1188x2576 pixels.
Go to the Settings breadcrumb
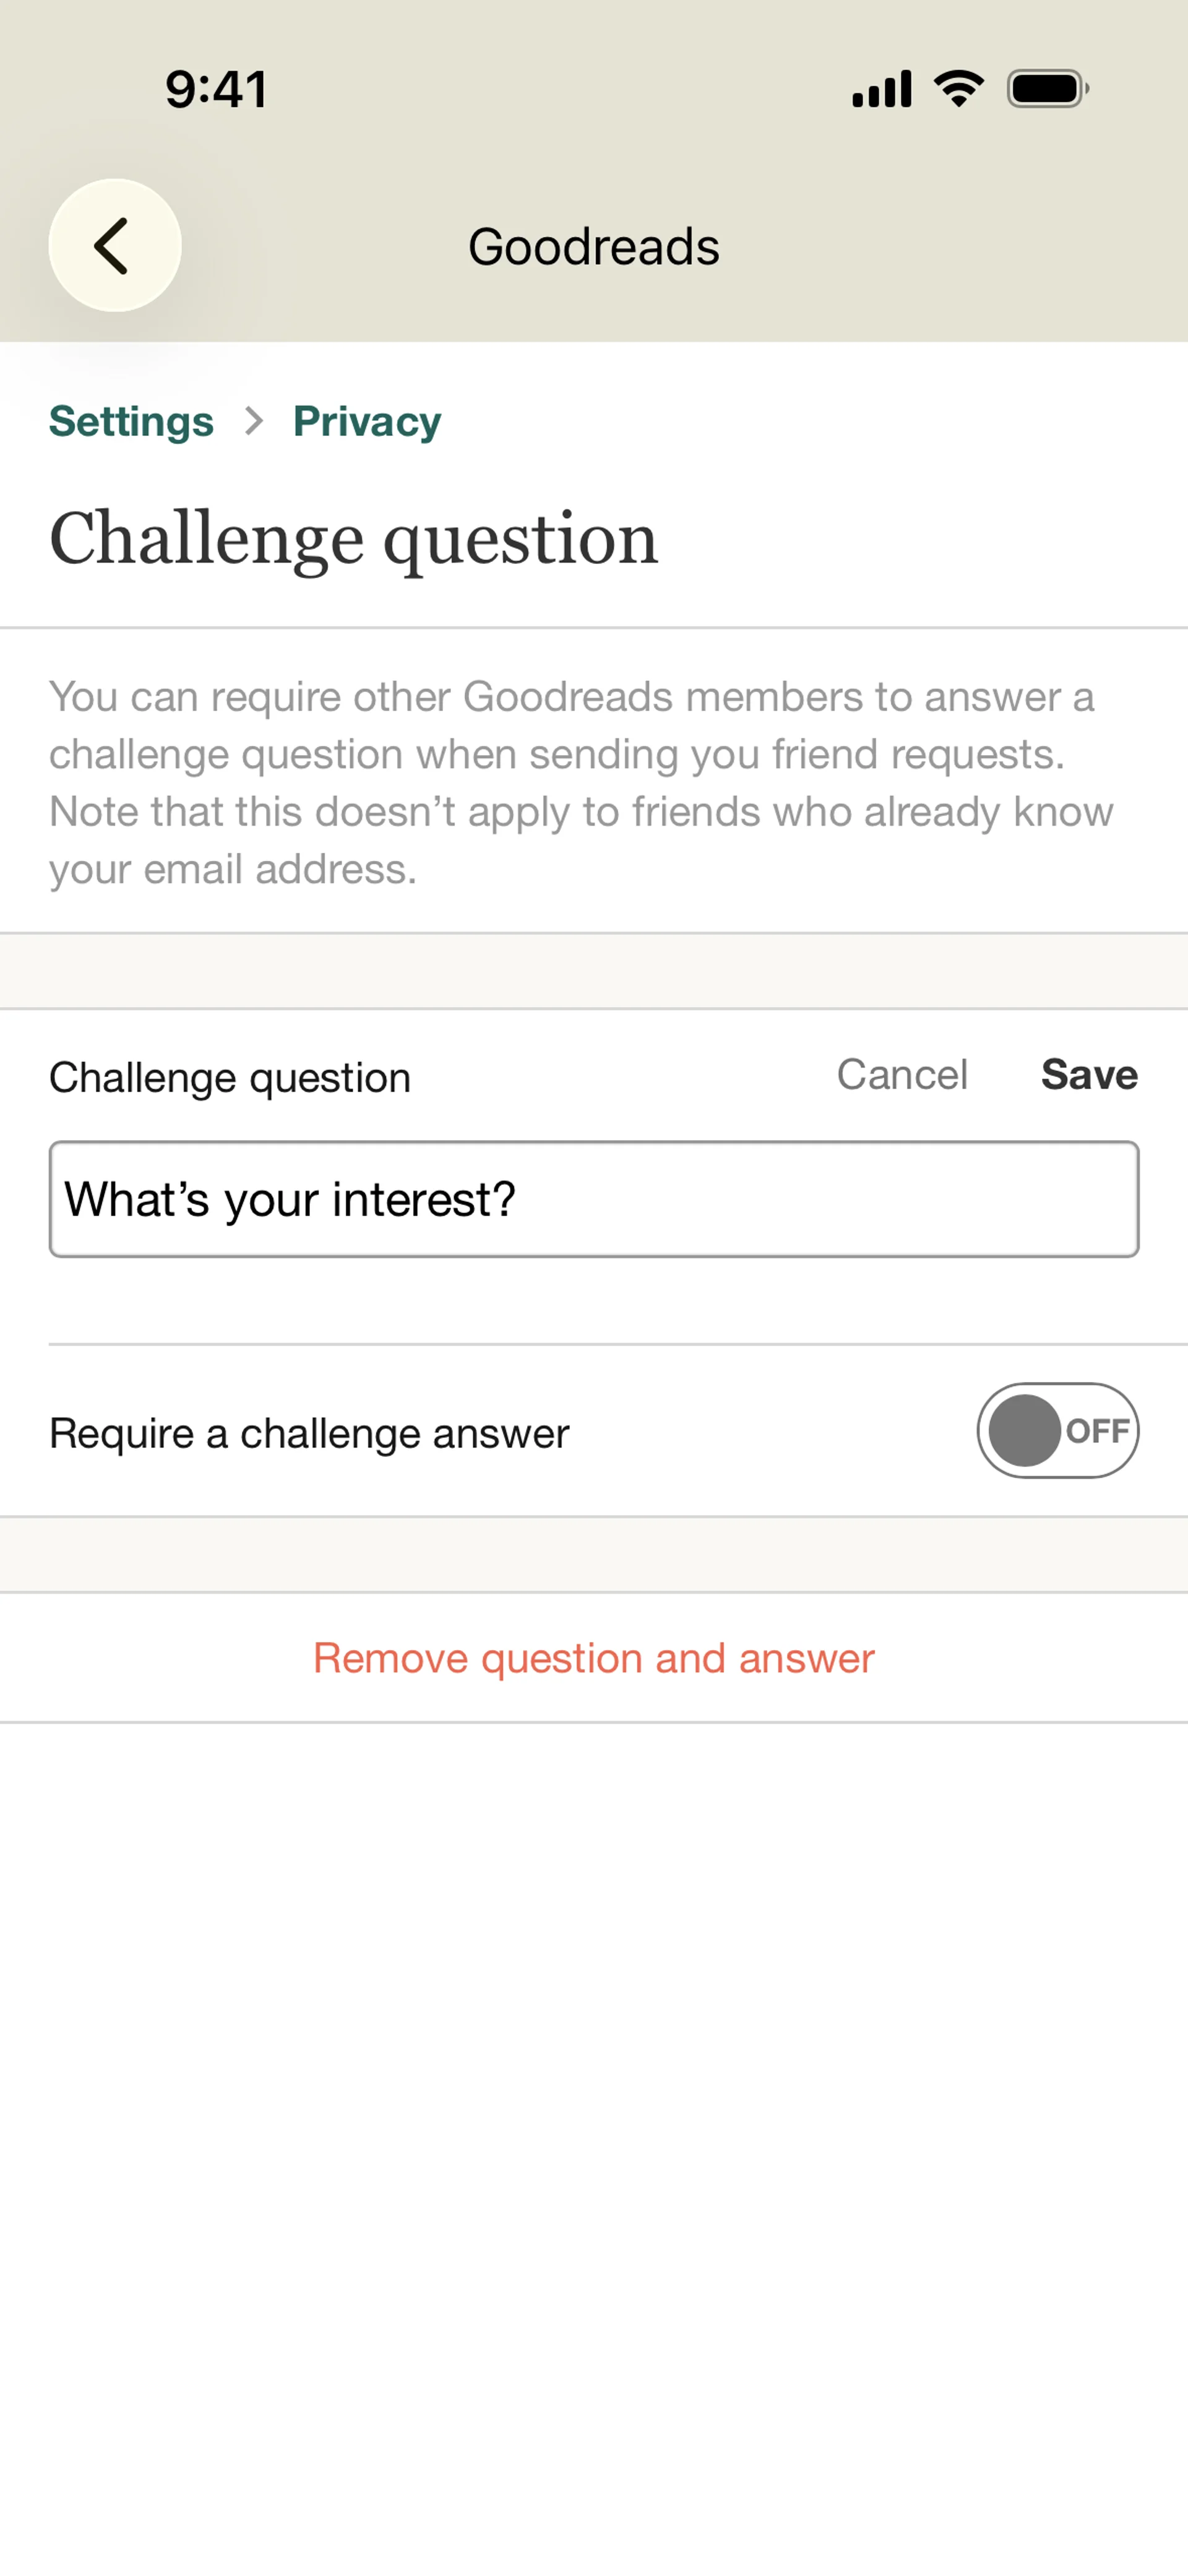(131, 421)
